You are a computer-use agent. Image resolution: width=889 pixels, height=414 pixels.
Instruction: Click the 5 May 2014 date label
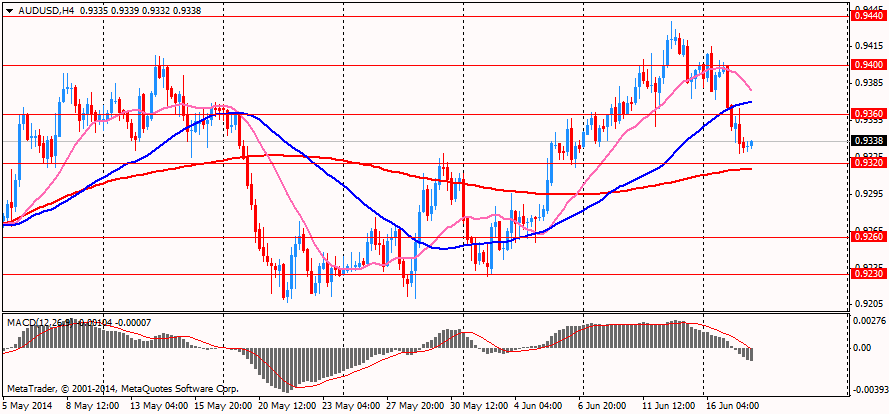click(x=27, y=406)
